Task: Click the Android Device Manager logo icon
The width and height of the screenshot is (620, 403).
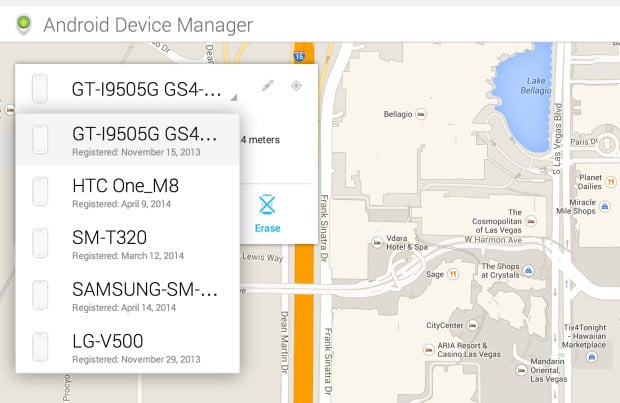Action: 24,24
